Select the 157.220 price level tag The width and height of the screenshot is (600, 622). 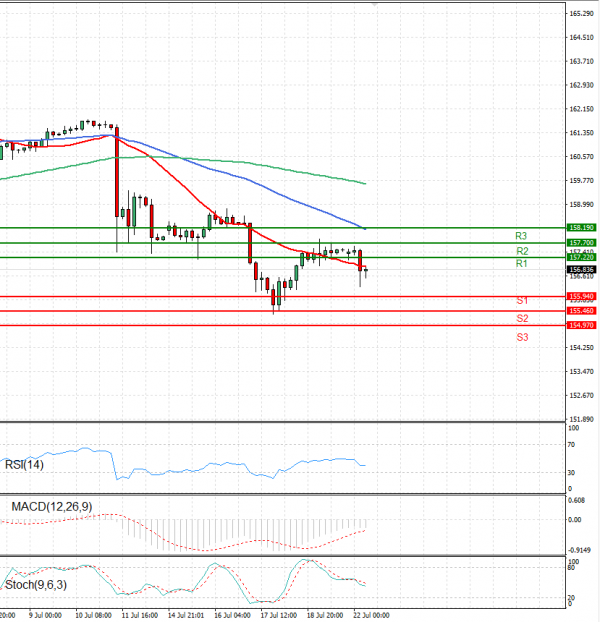pyautogui.click(x=581, y=257)
